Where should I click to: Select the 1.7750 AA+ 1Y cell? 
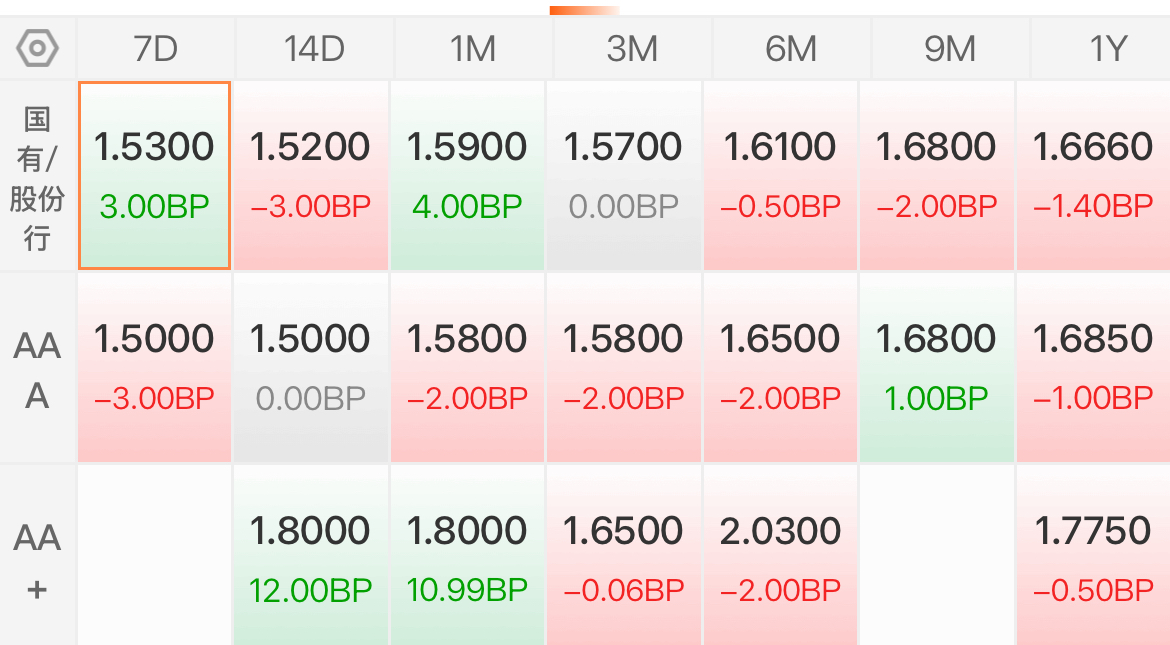1093,556
